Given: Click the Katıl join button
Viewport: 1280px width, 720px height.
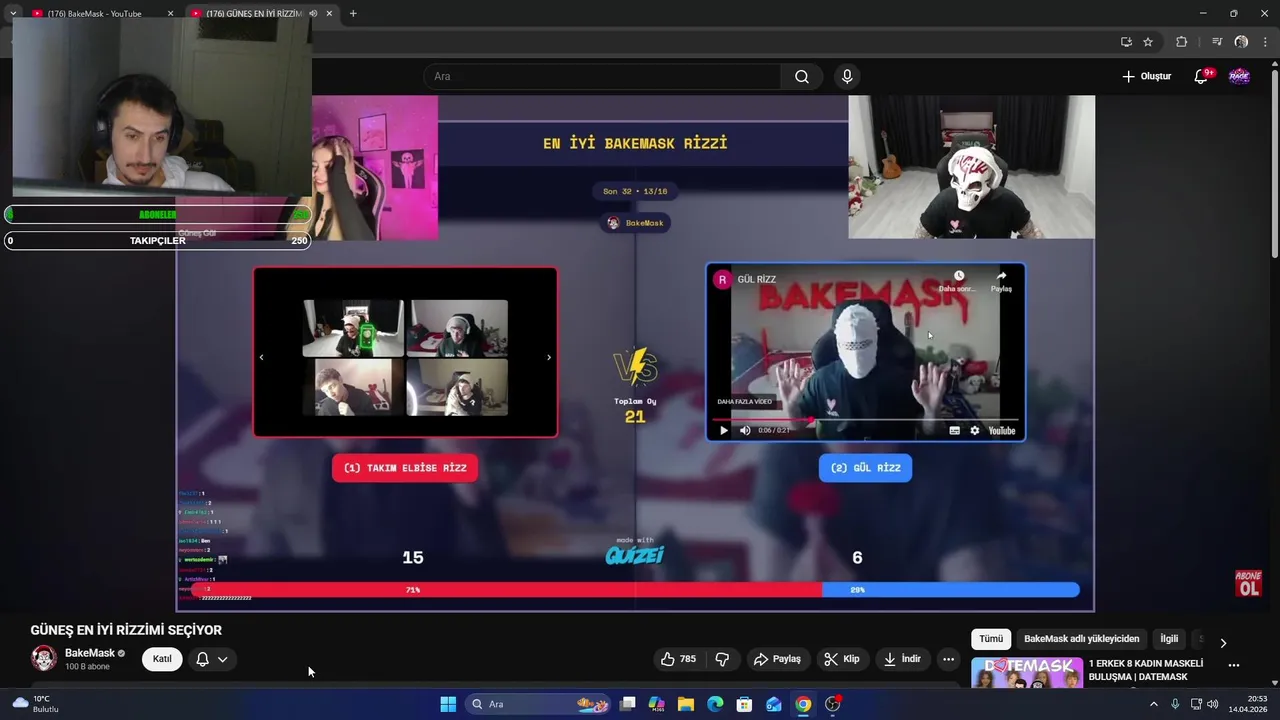Looking at the screenshot, I should (x=162, y=659).
